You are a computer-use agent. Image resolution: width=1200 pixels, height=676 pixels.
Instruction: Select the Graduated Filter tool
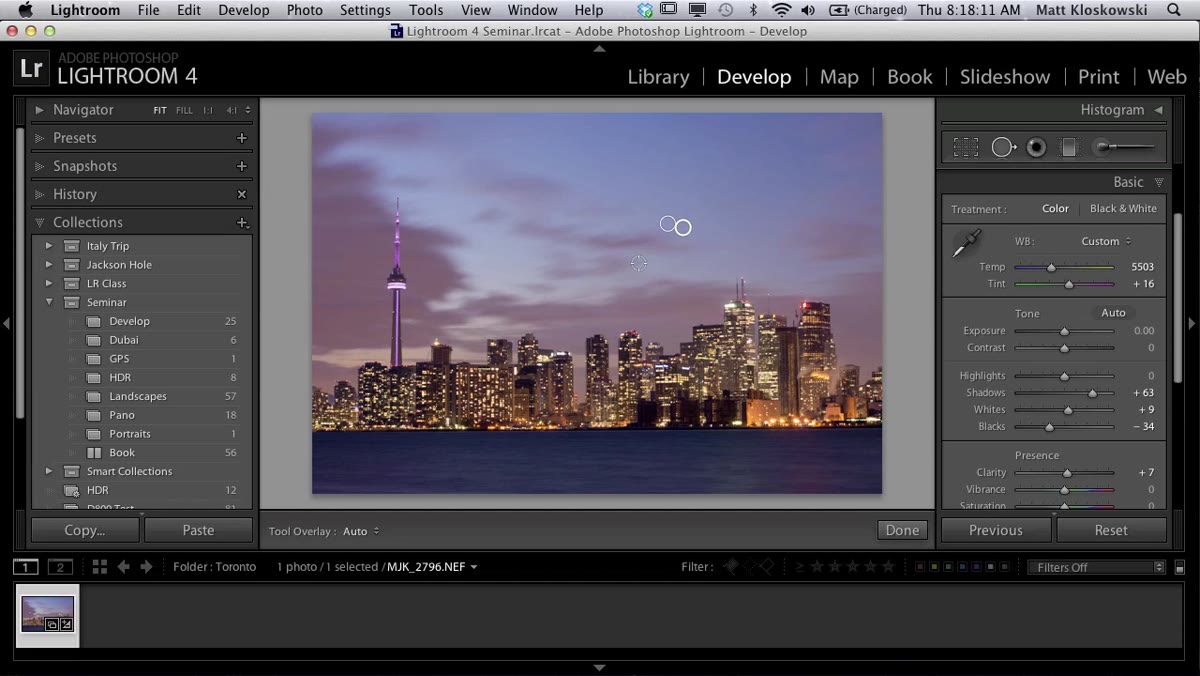pyautogui.click(x=1069, y=147)
